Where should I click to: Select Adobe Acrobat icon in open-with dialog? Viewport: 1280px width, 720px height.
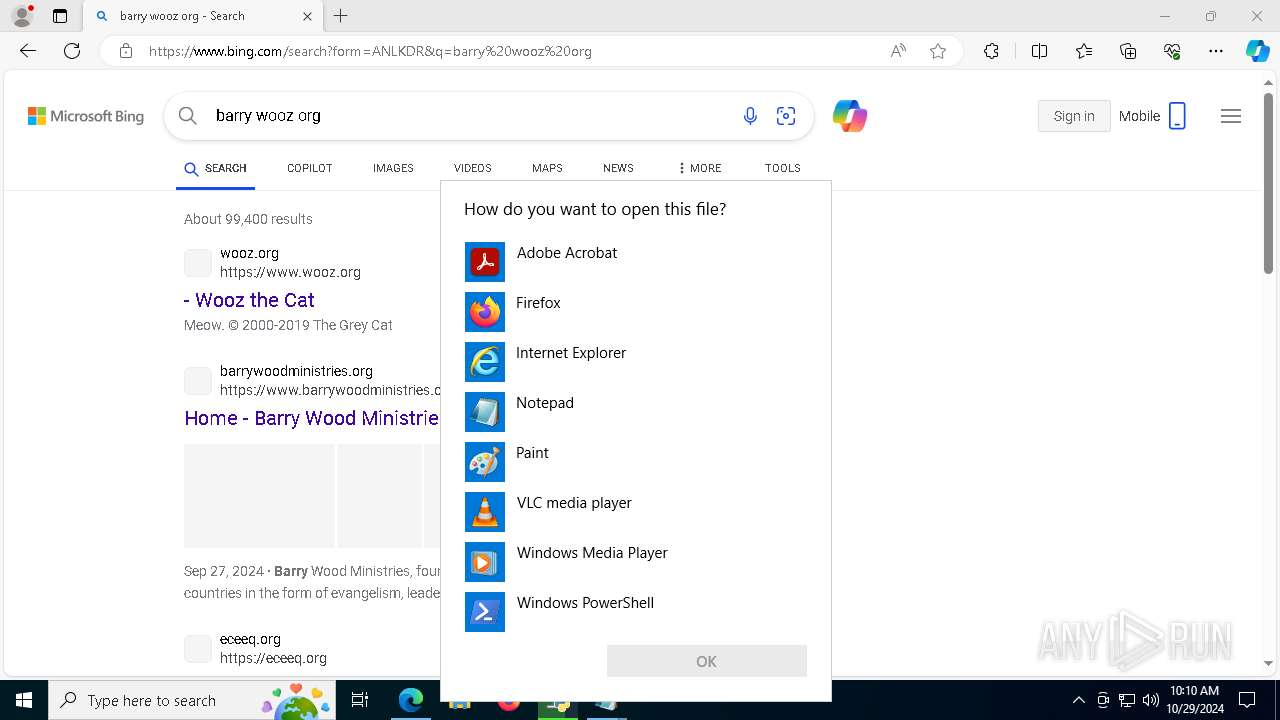click(485, 262)
